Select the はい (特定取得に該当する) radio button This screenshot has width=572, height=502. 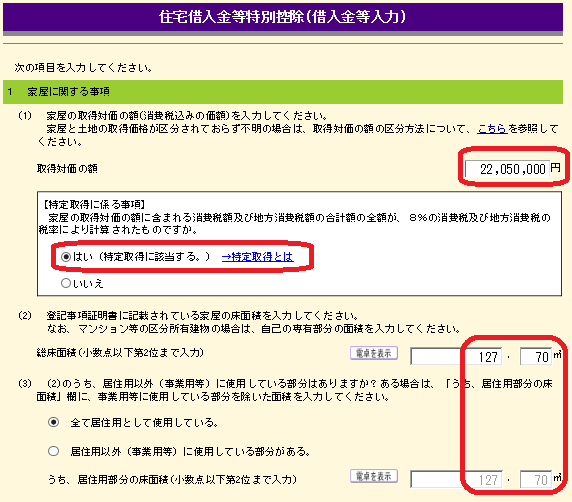(66, 257)
